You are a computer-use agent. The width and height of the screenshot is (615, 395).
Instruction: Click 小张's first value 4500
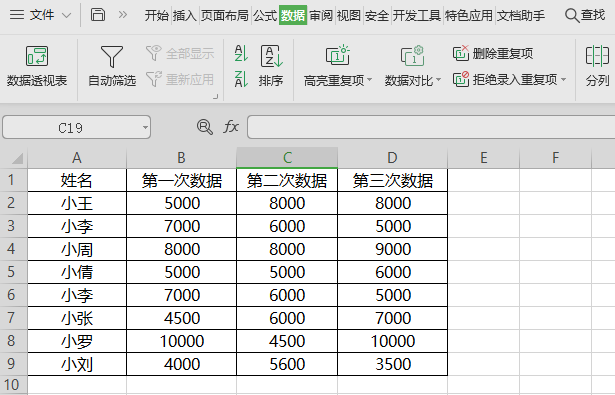point(181,318)
